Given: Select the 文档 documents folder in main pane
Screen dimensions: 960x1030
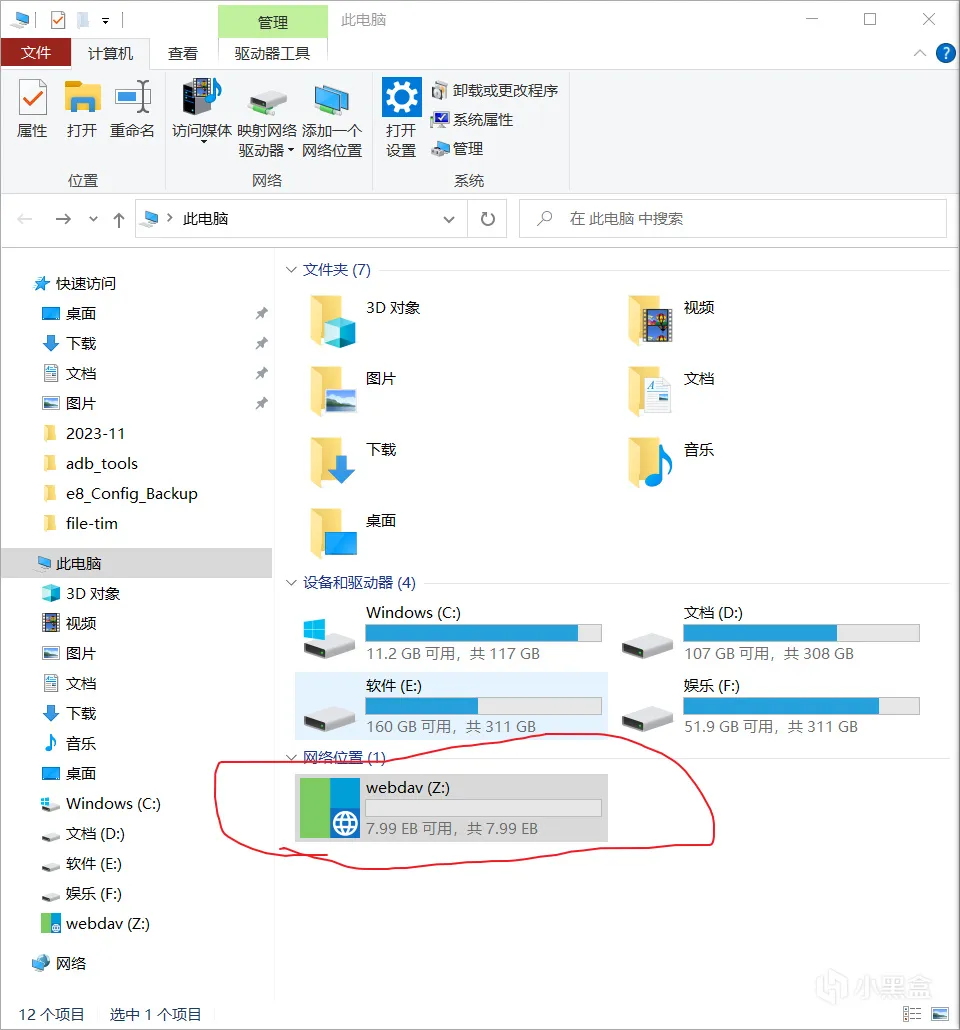Looking at the screenshot, I should (x=672, y=392).
